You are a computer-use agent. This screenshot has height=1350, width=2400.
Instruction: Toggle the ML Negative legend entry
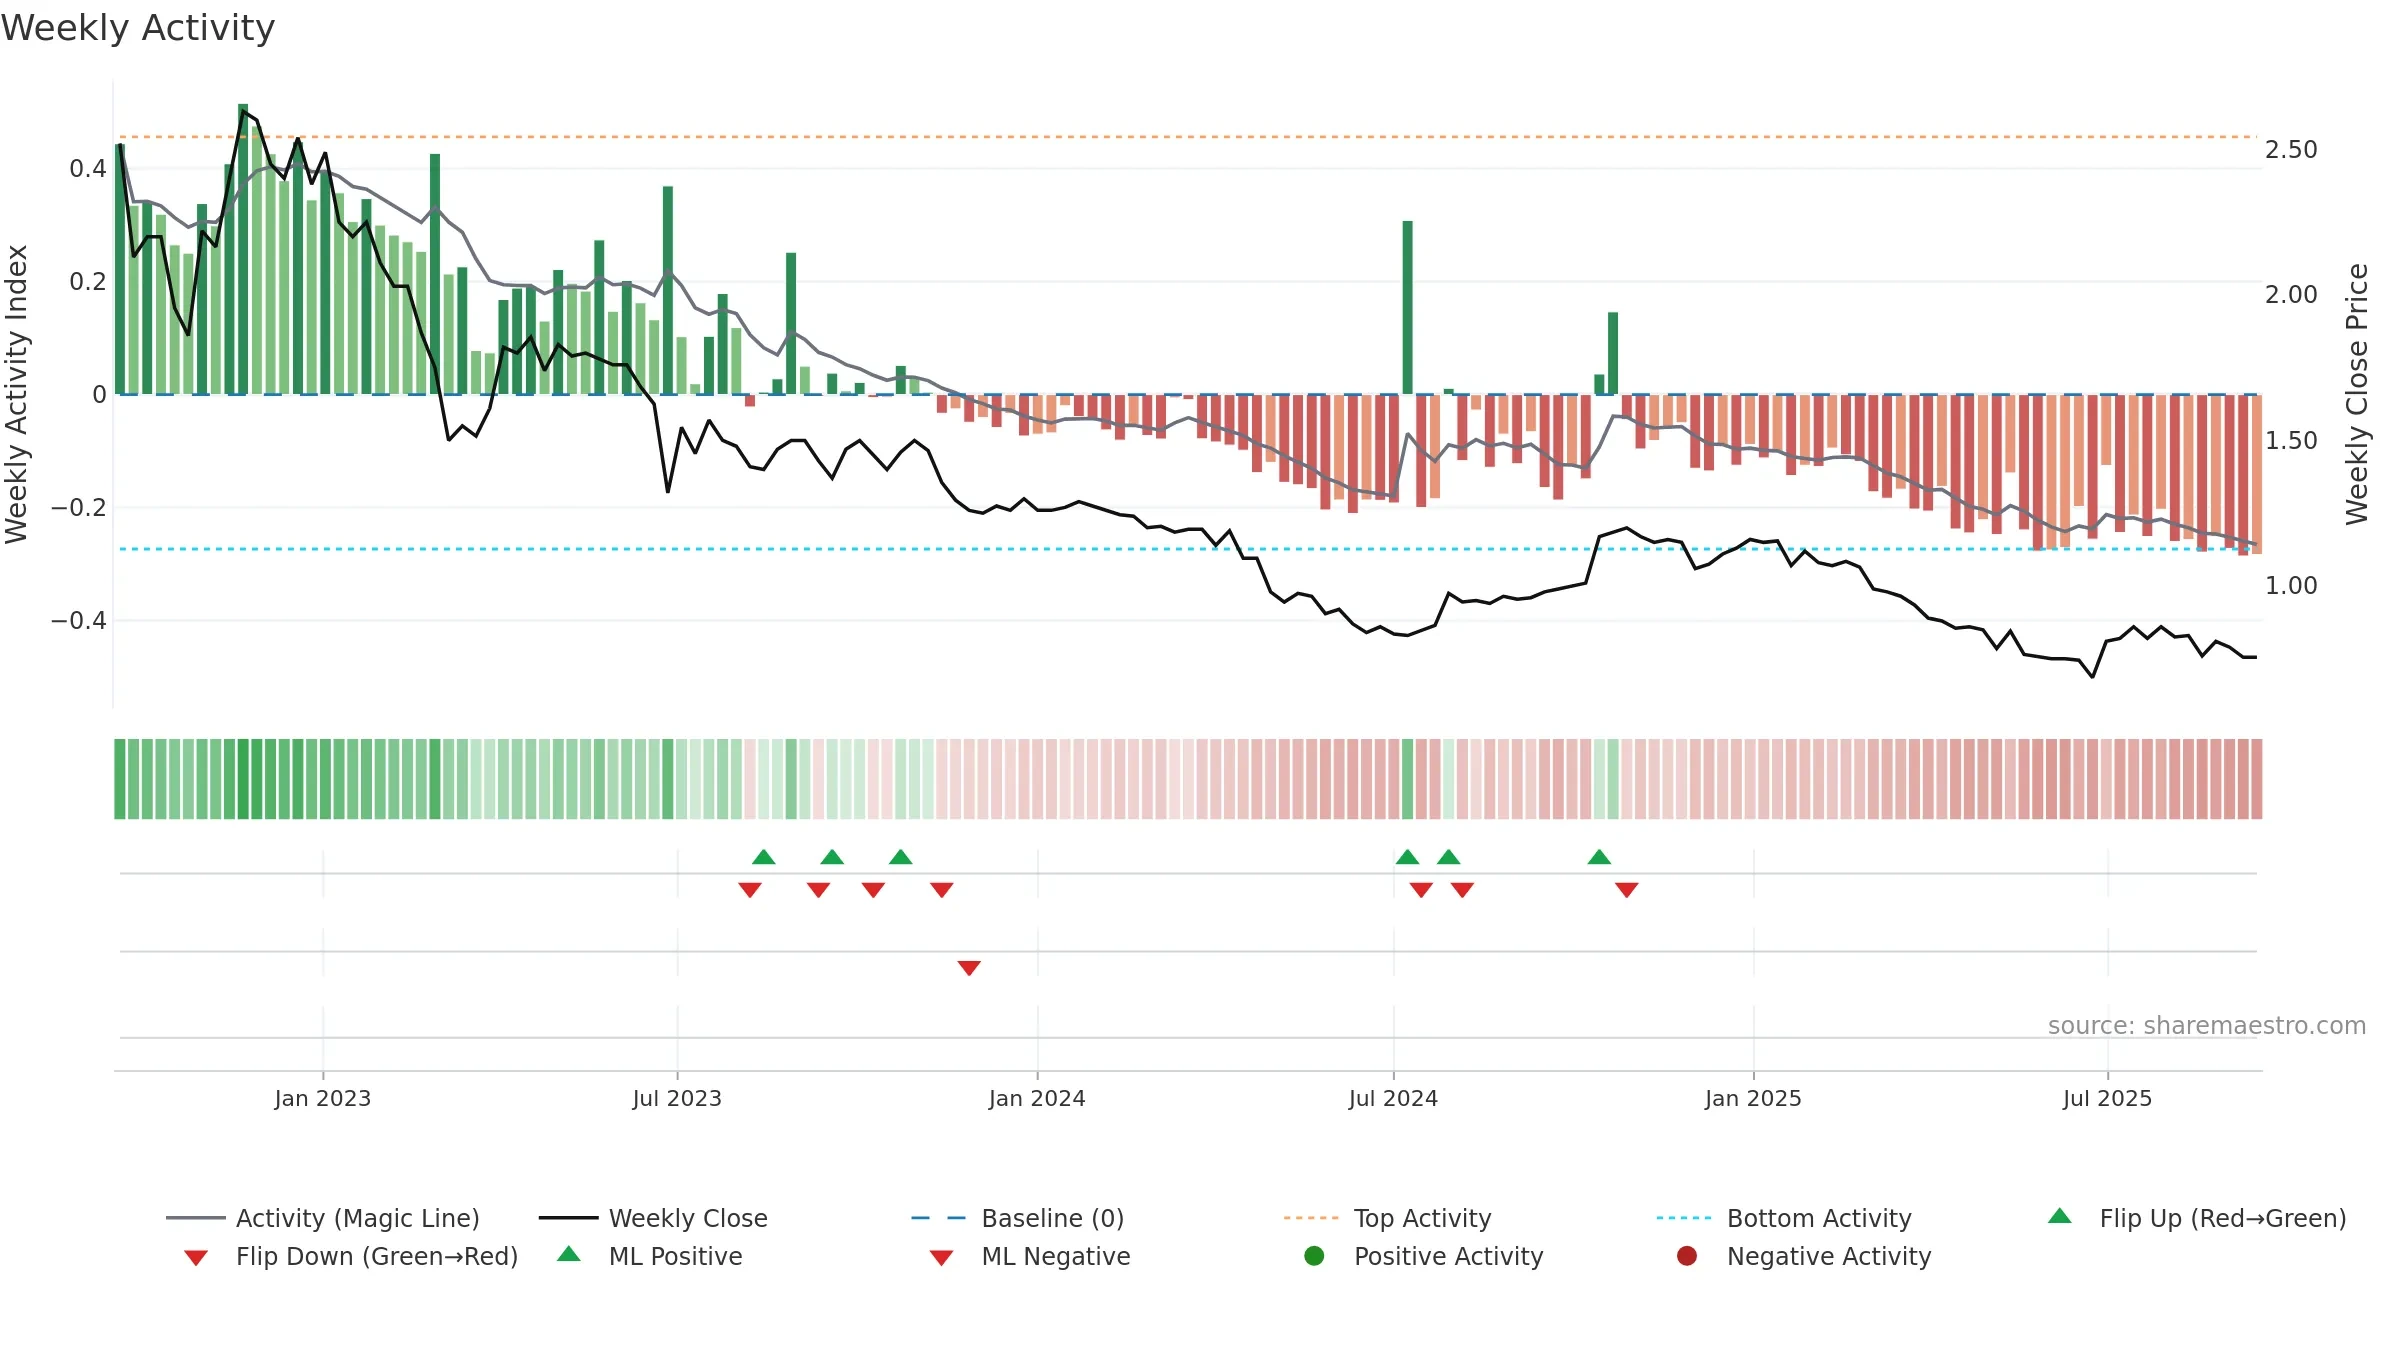[1030, 1256]
